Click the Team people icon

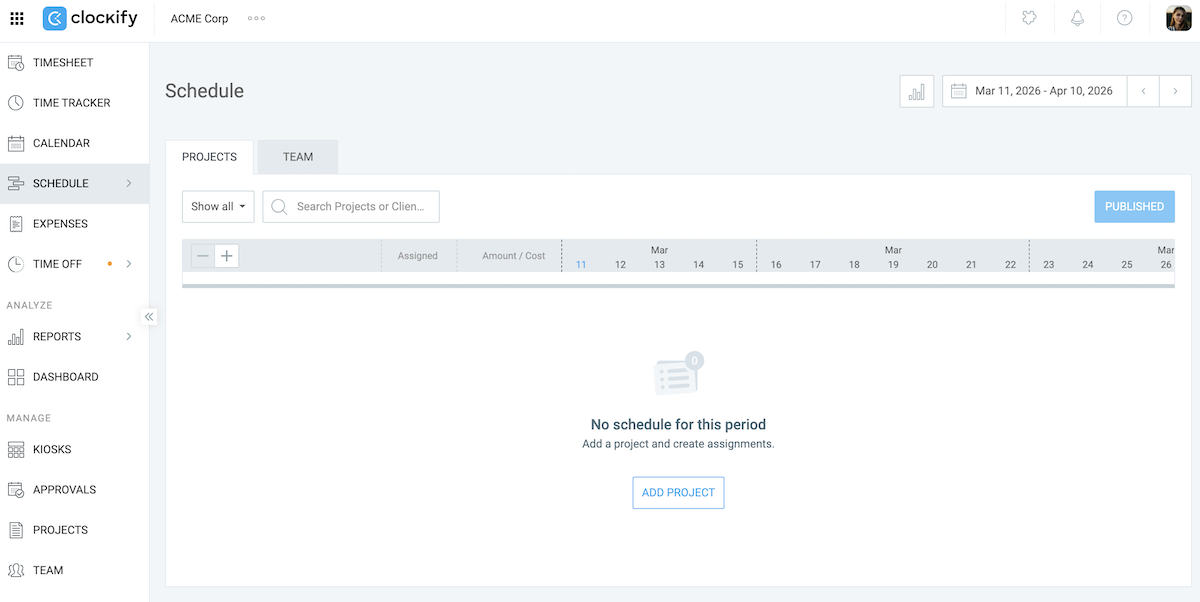16,570
